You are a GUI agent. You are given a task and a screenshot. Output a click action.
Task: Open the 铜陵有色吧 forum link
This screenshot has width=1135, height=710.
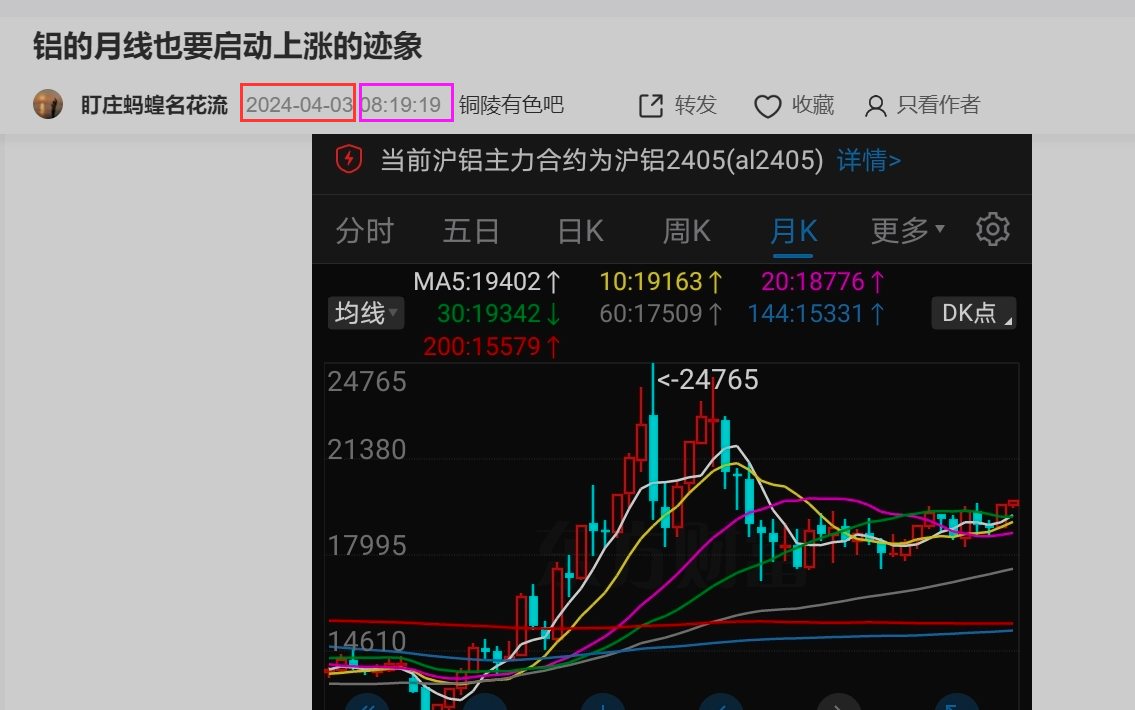pyautogui.click(x=511, y=105)
